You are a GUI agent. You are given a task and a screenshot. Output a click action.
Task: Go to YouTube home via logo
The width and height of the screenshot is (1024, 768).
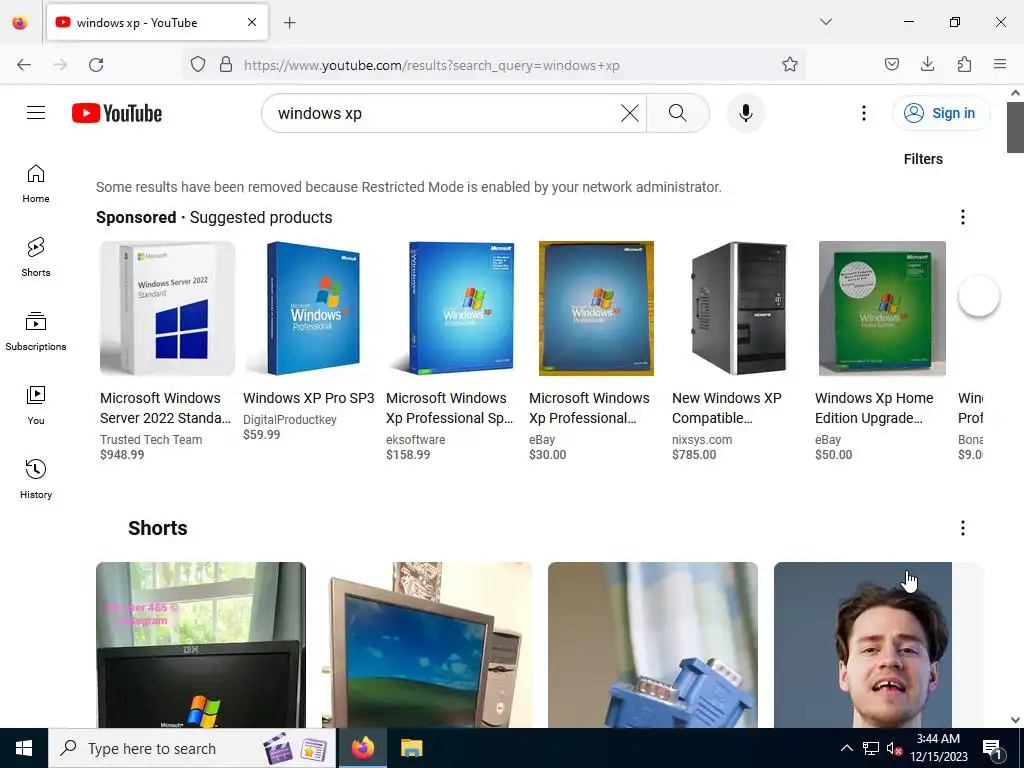(x=117, y=113)
